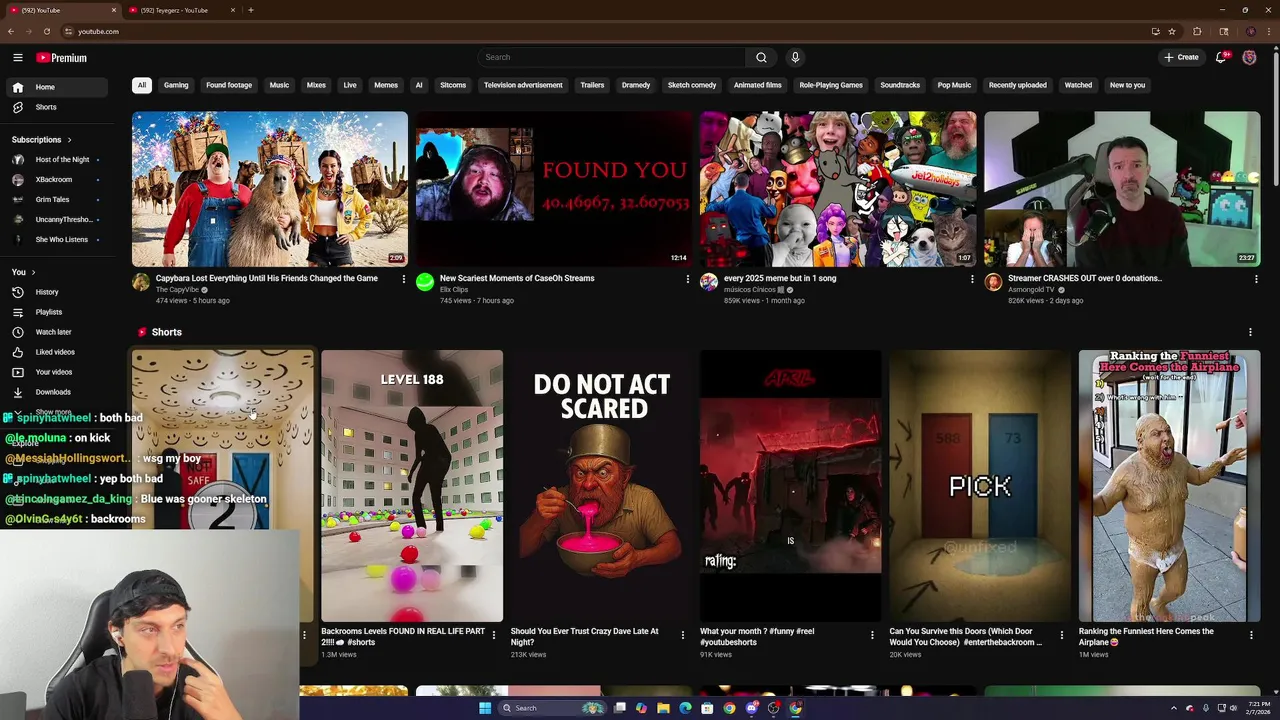Expand the Subscriptions section
The width and height of the screenshot is (1280, 720).
[x=42, y=140]
